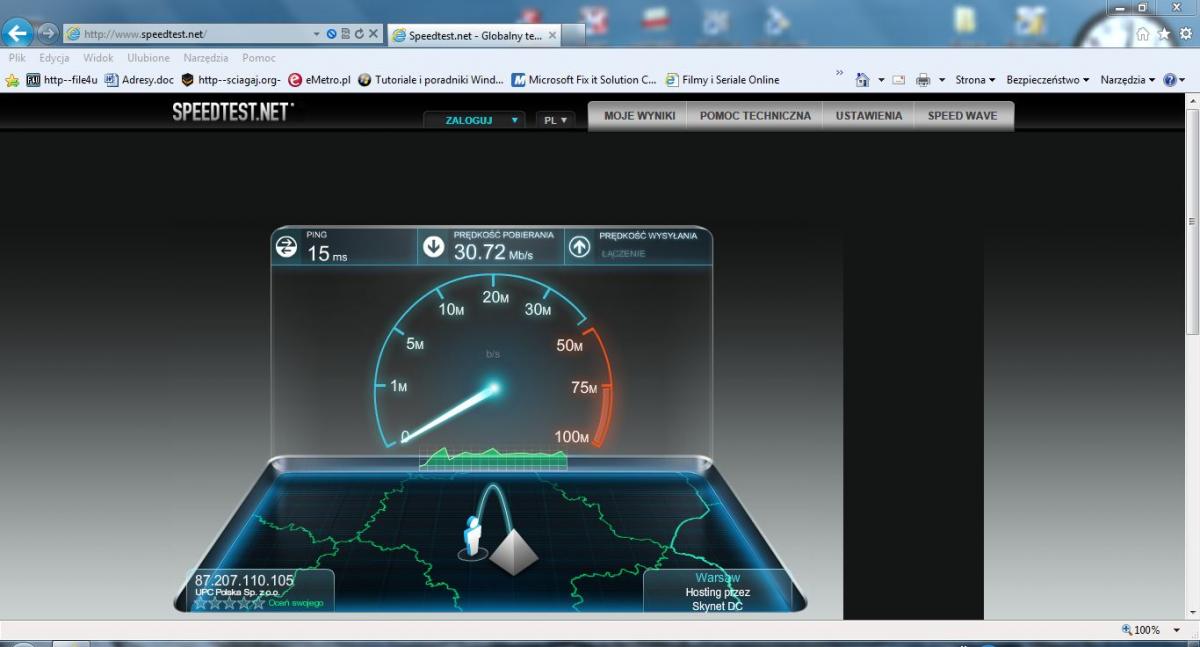Click the 'Oceń swojego' rating link
This screenshot has height=647, width=1200.
296,603
